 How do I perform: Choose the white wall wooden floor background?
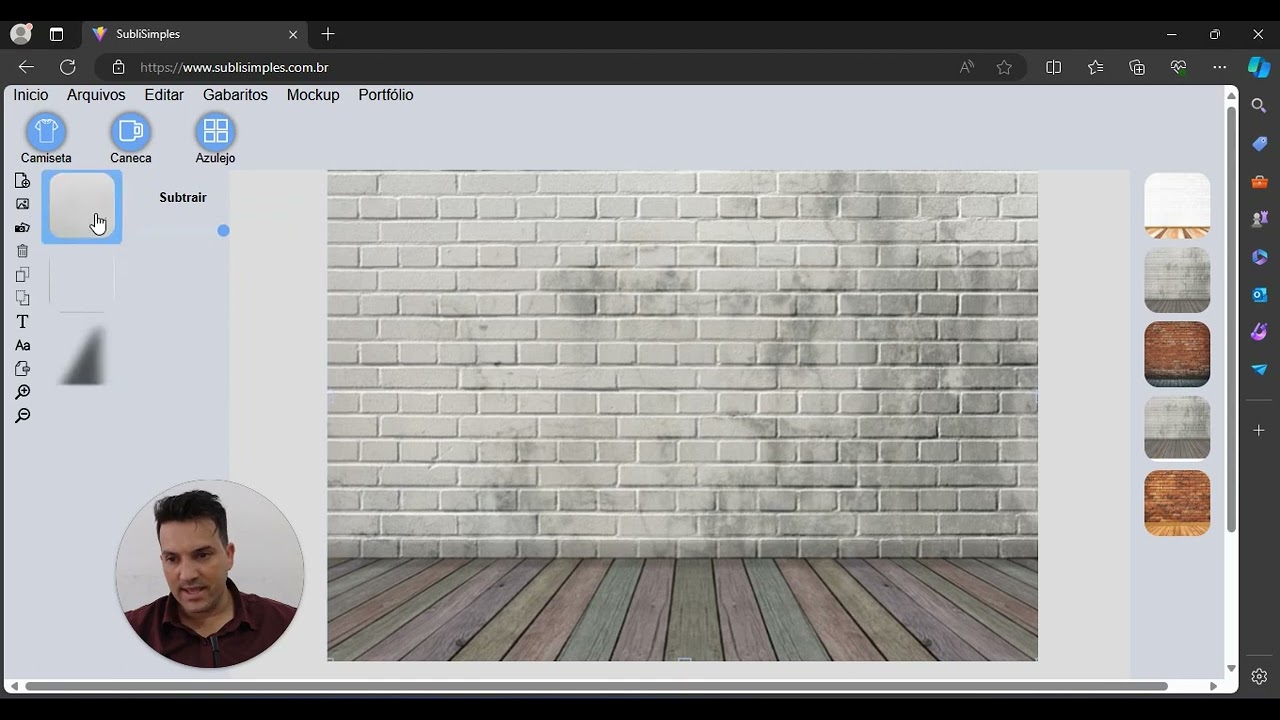coord(1177,206)
